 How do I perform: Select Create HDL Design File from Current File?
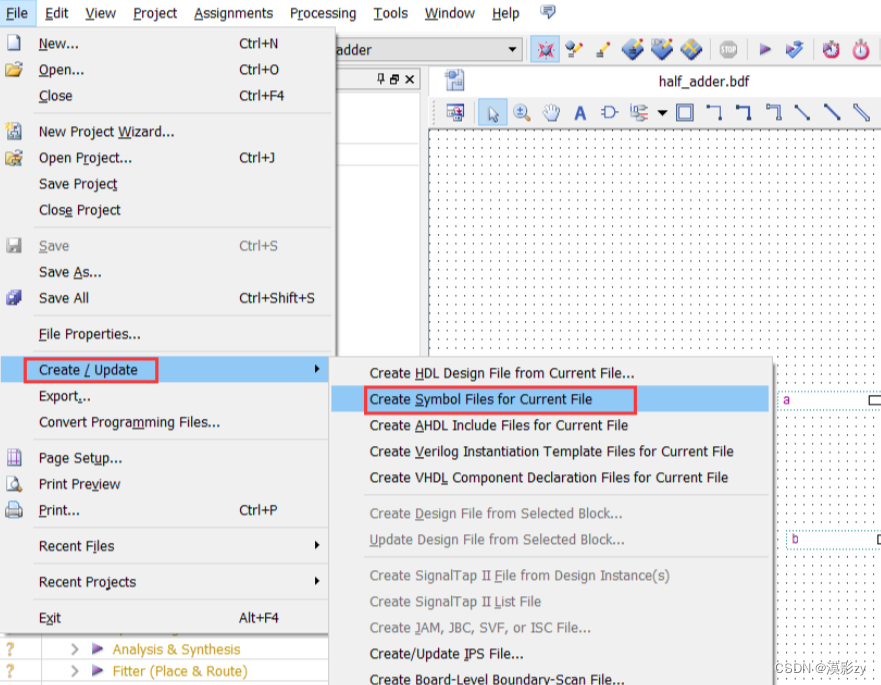click(x=550, y=373)
